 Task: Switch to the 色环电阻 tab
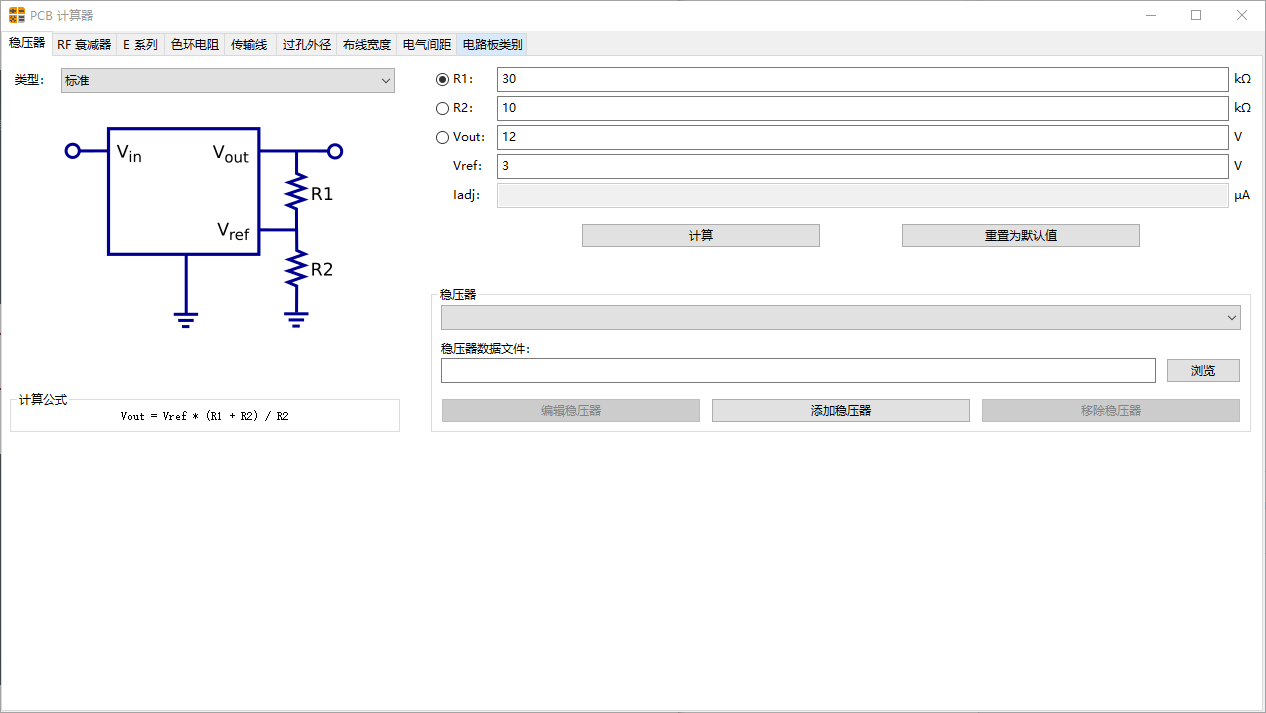click(x=195, y=45)
